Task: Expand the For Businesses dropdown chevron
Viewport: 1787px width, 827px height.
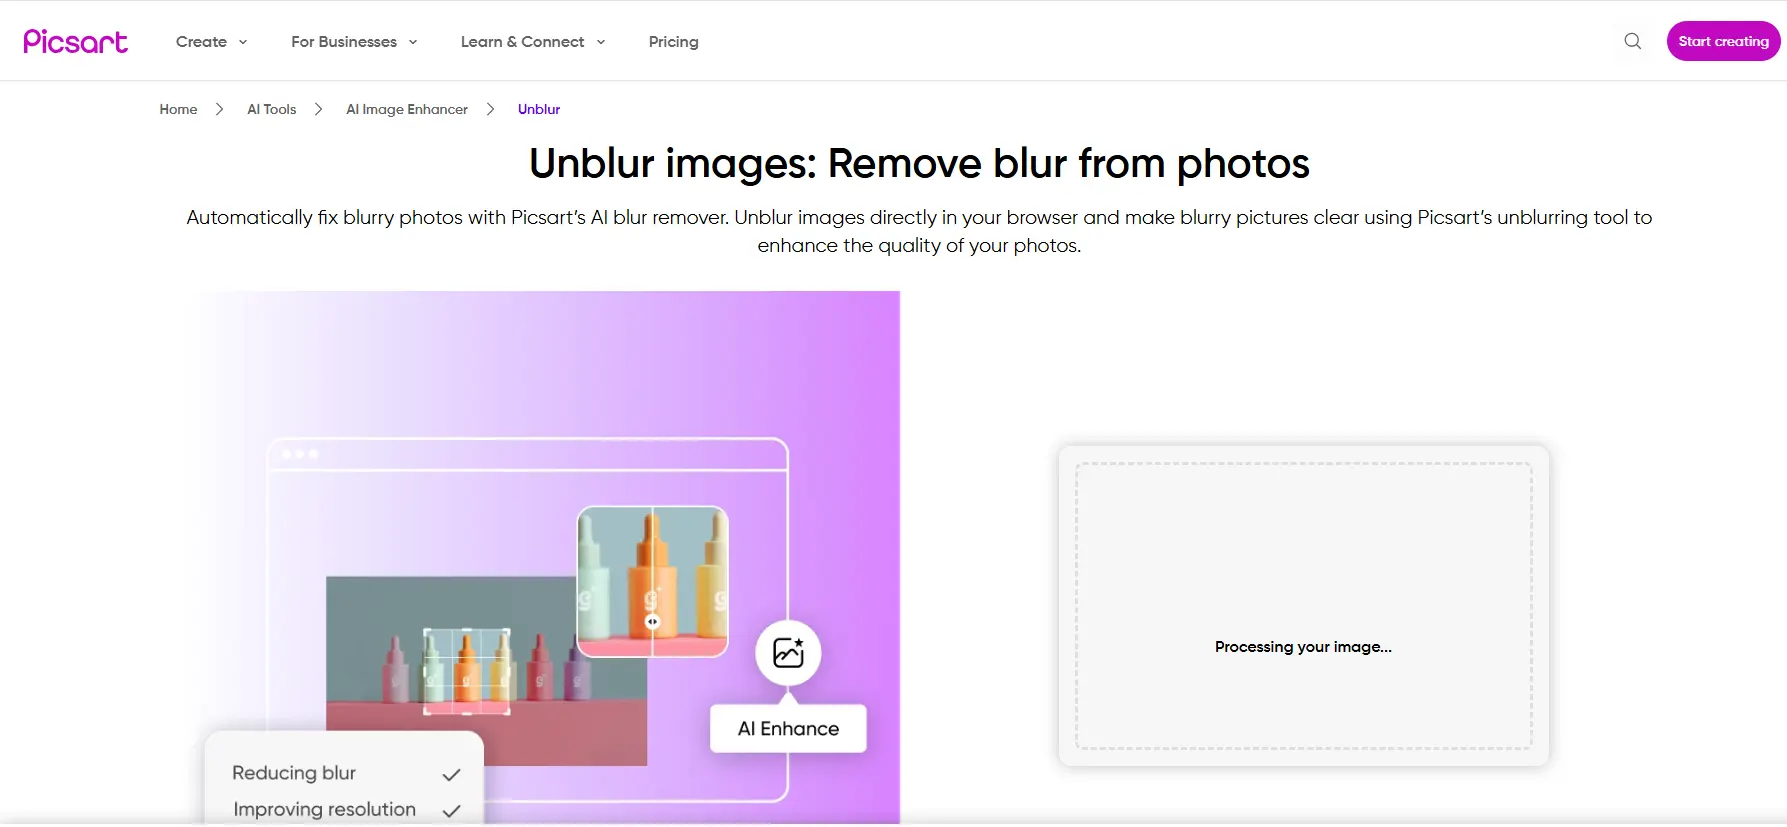Action: point(413,42)
